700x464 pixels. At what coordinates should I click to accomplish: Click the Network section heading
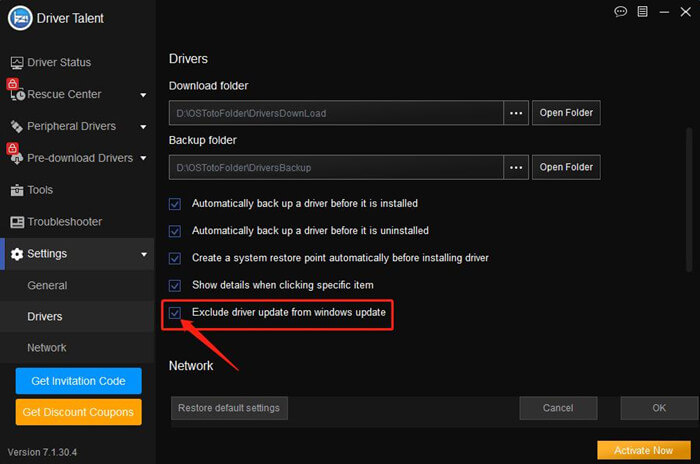pyautogui.click(x=191, y=366)
